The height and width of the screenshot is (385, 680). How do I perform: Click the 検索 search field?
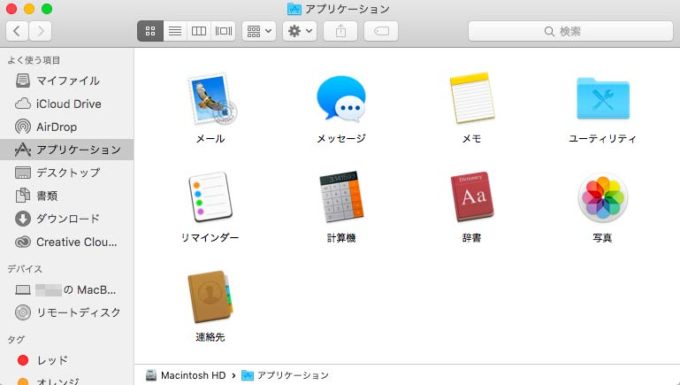click(571, 31)
